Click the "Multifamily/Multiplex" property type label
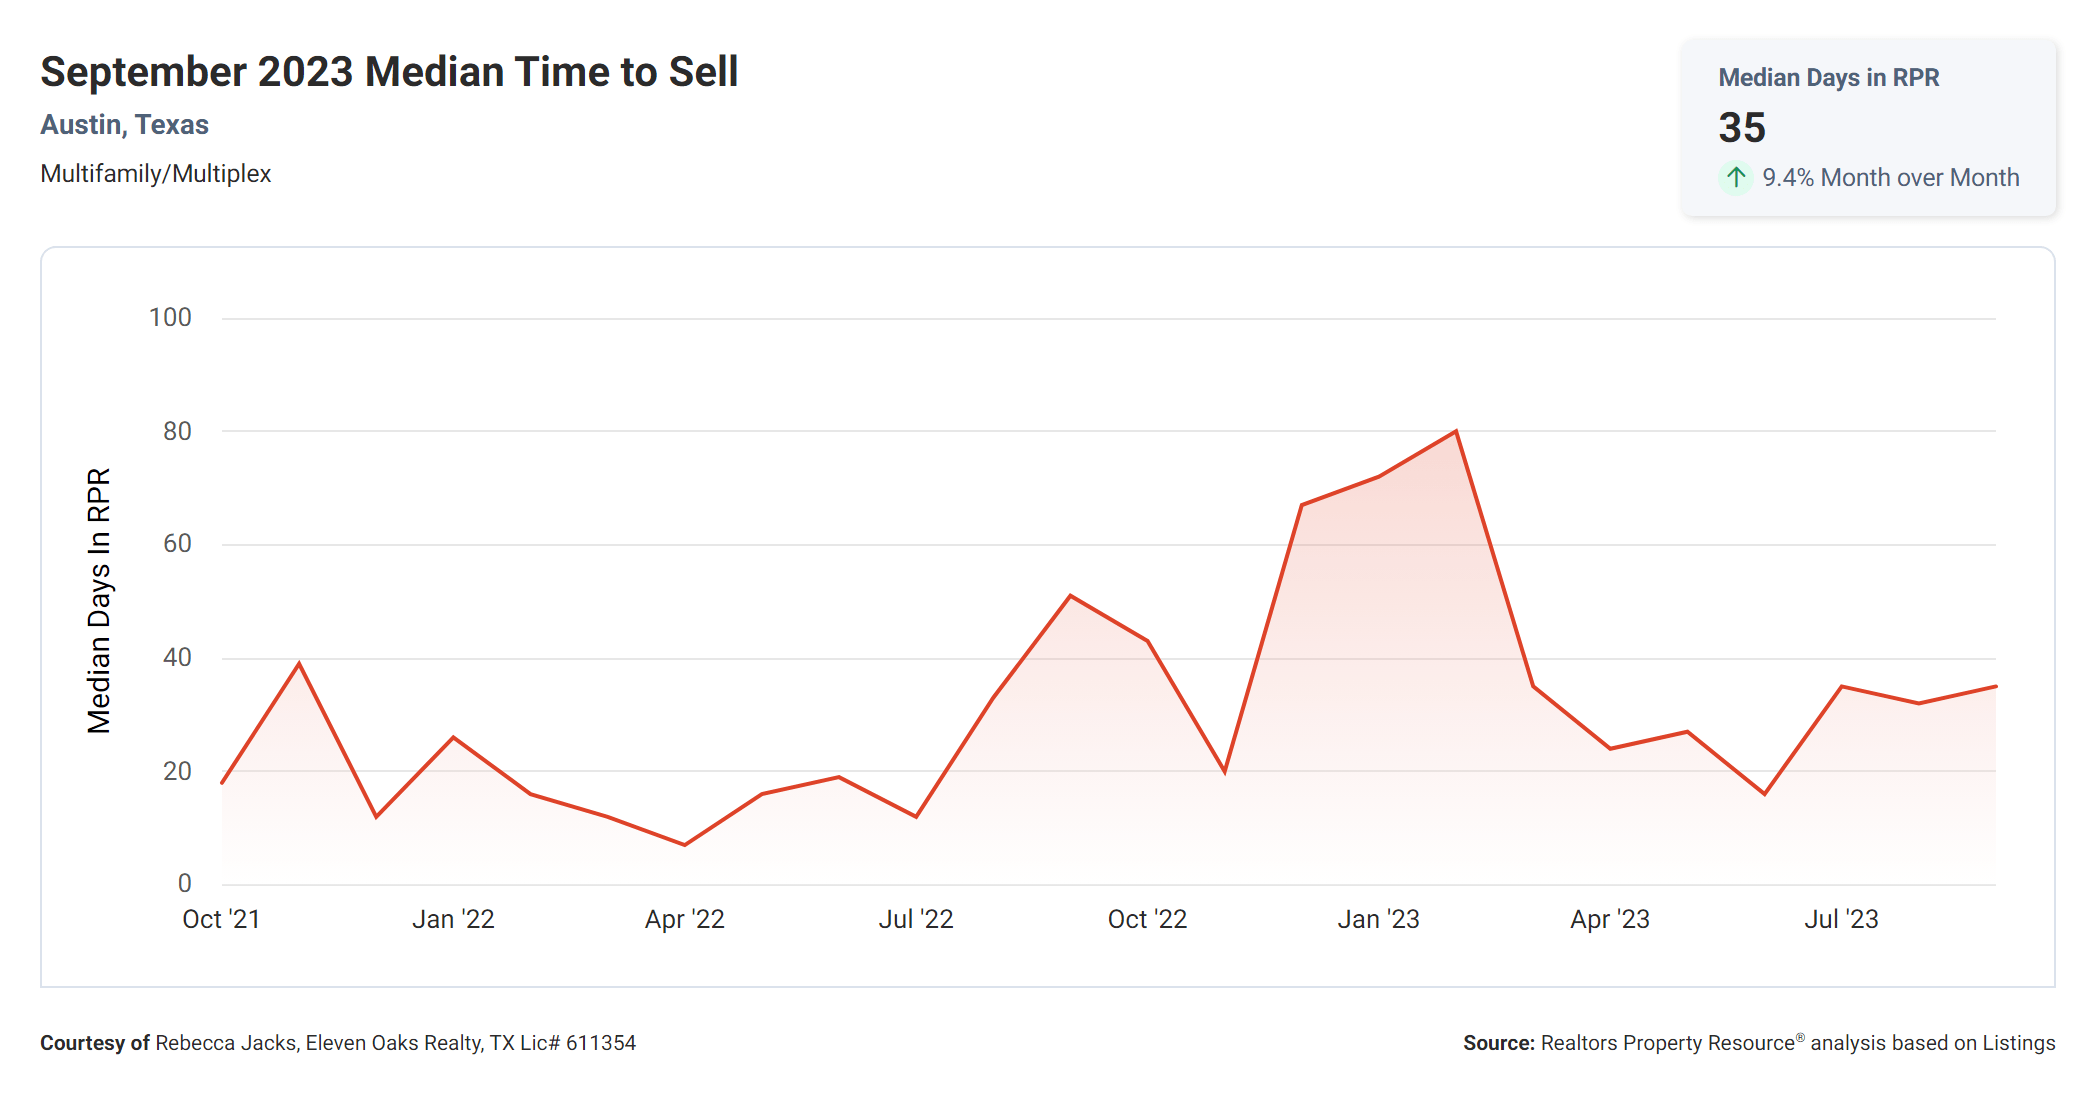 point(155,174)
